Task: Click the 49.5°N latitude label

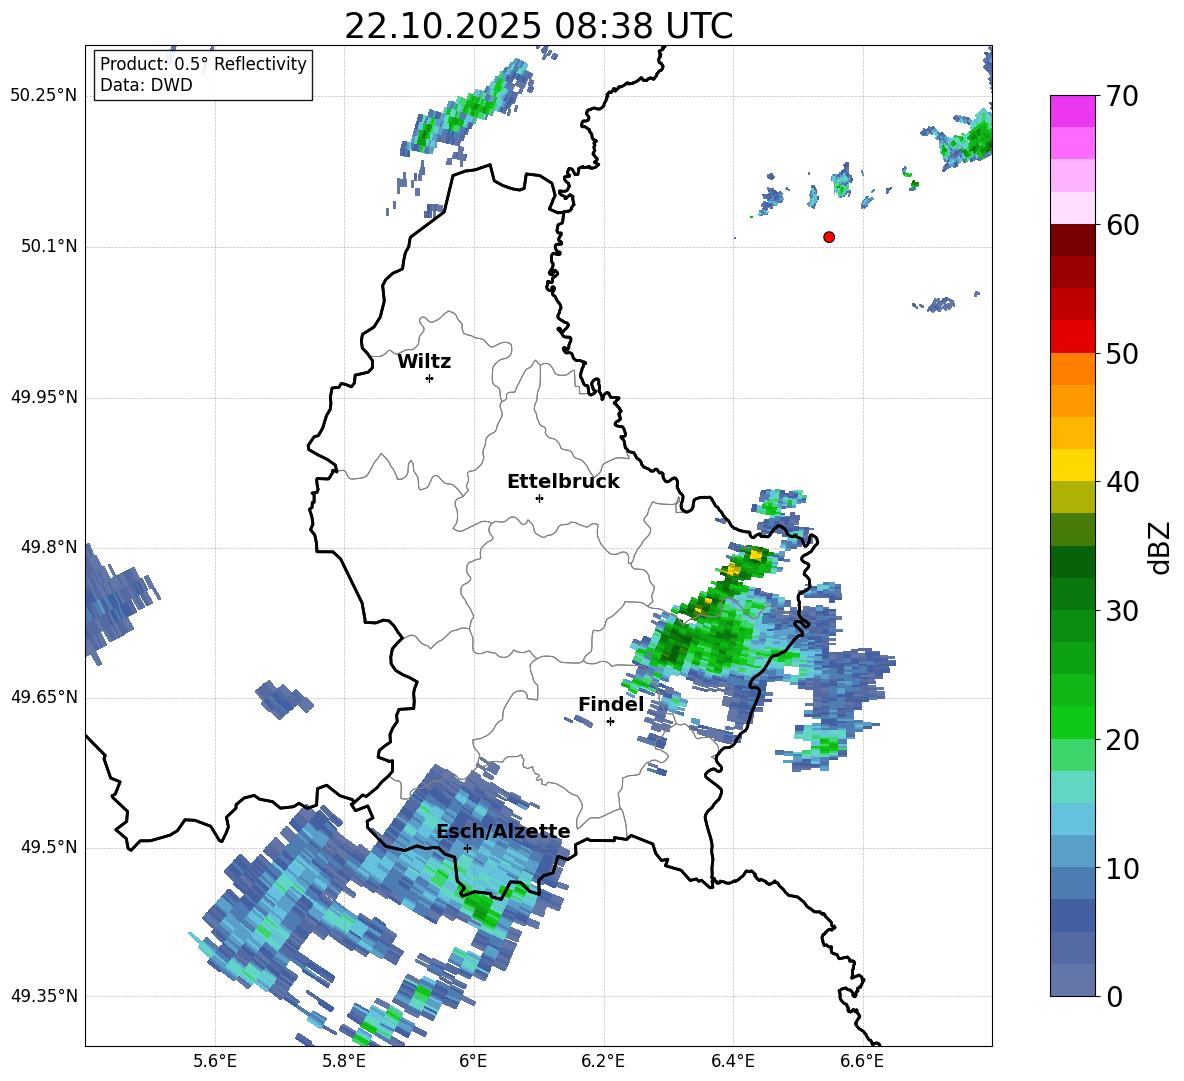Action: coord(49,847)
